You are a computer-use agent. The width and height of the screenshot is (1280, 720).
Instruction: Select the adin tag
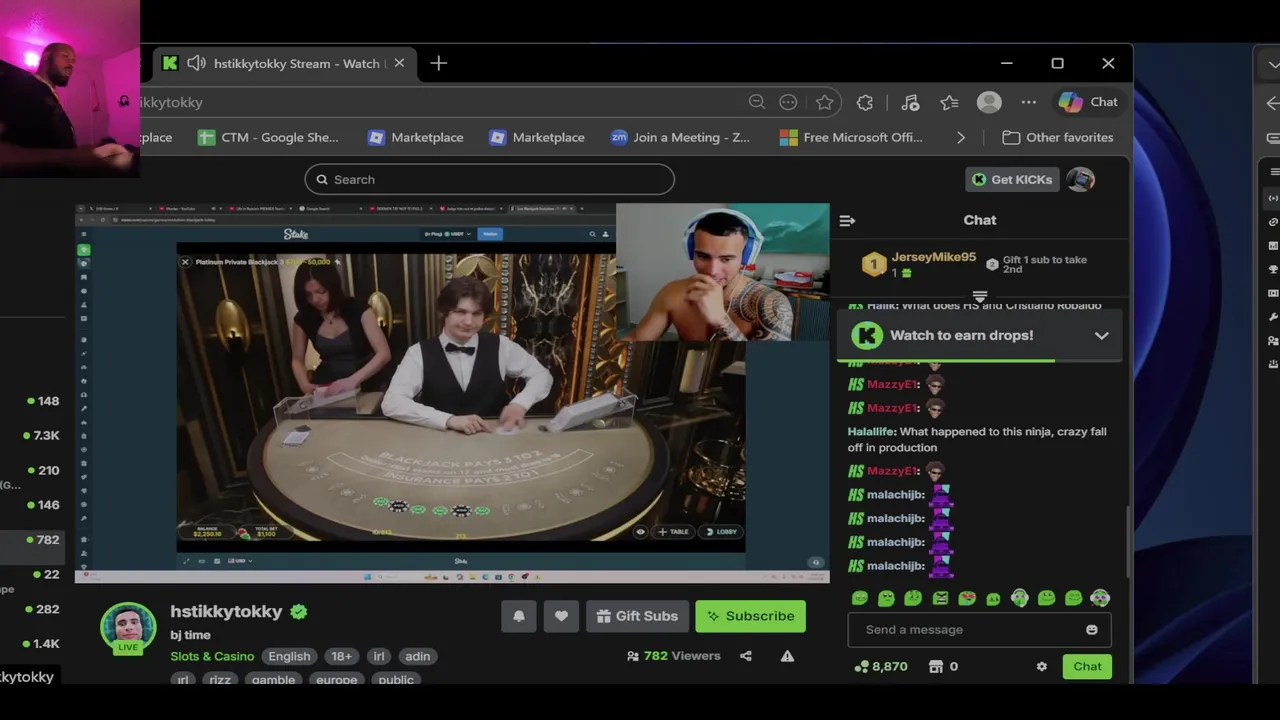click(417, 656)
